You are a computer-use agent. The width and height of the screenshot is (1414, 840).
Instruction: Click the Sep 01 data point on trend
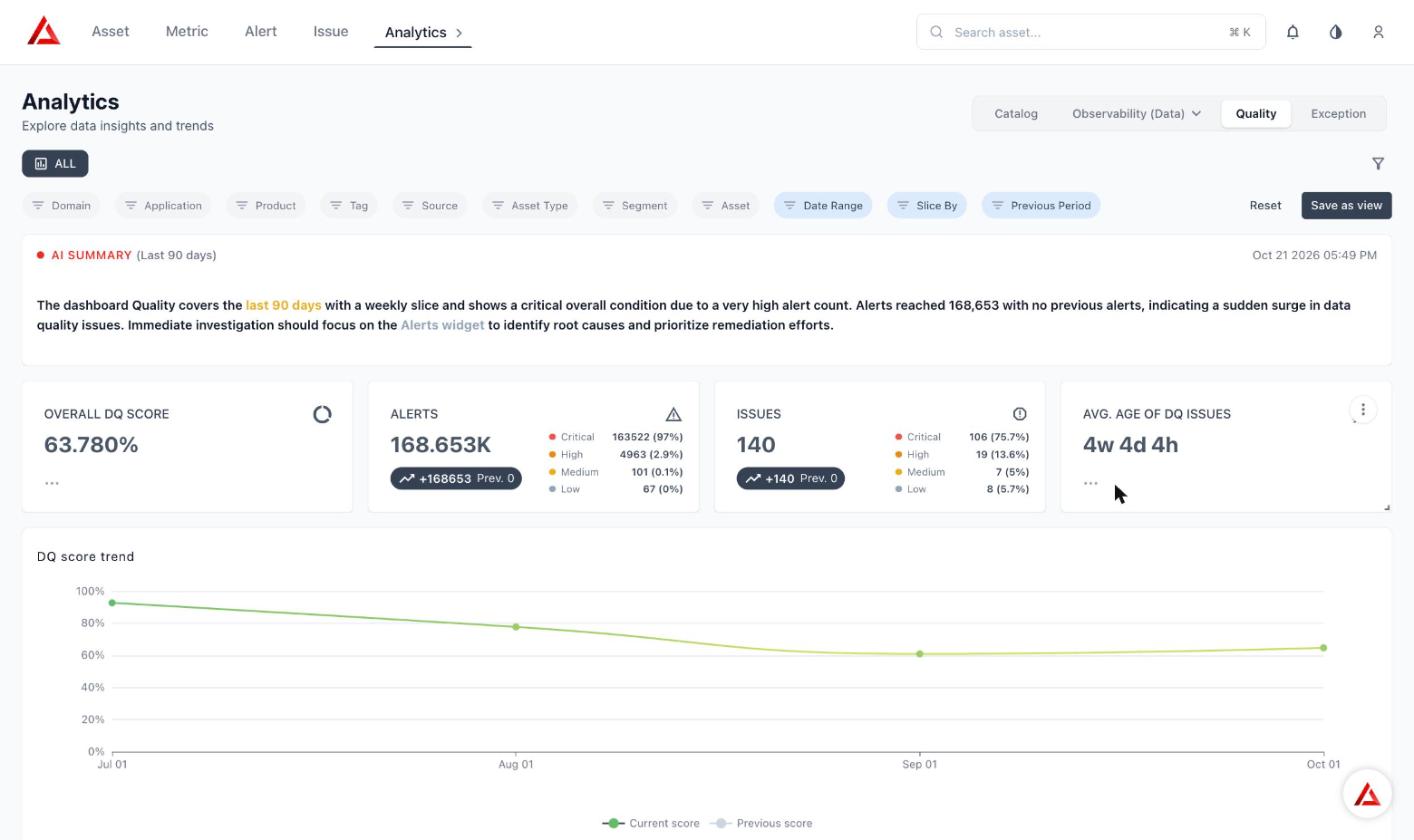coord(920,654)
